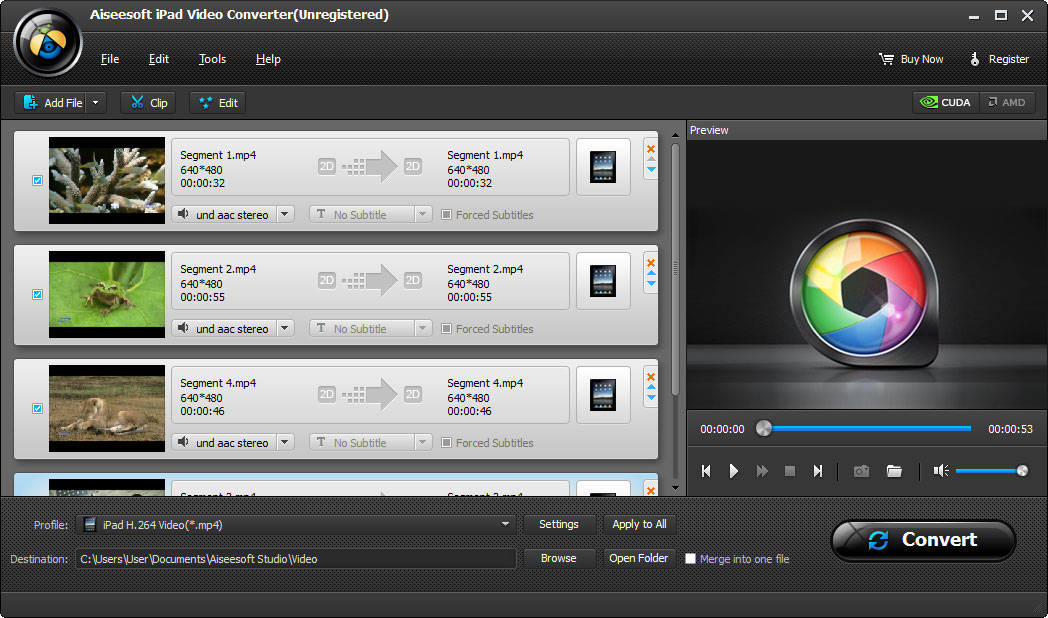Uncheck Segment 1.mp4 checkbox

point(37,180)
